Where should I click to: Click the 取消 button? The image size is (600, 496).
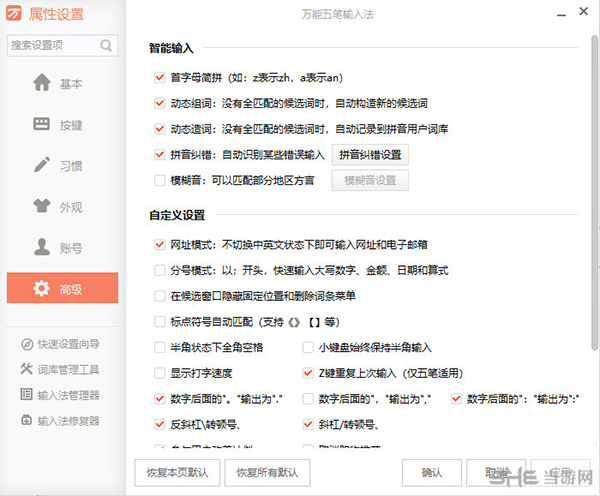coord(496,473)
